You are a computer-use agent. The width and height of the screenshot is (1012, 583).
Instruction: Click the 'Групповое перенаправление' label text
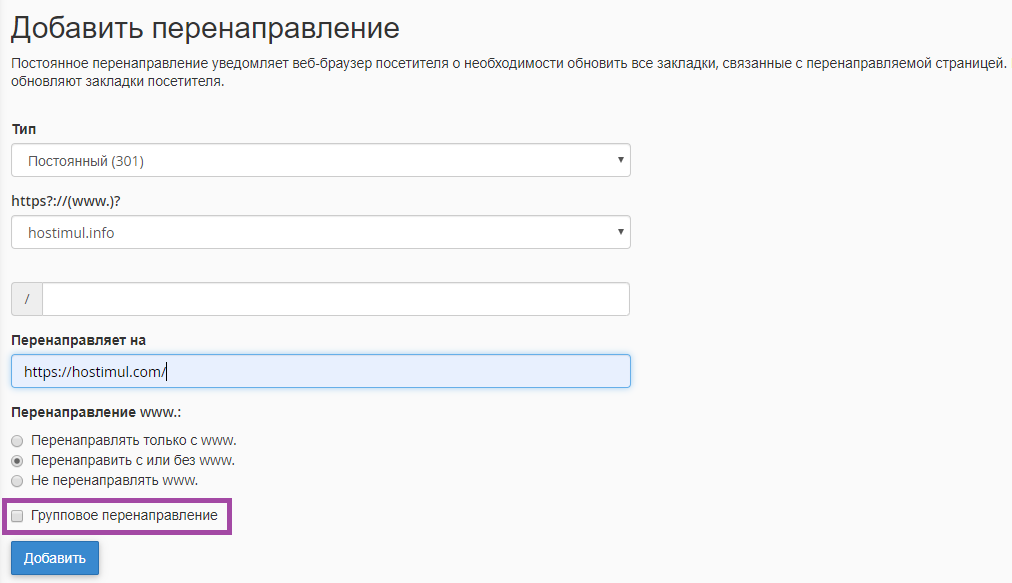[124, 516]
